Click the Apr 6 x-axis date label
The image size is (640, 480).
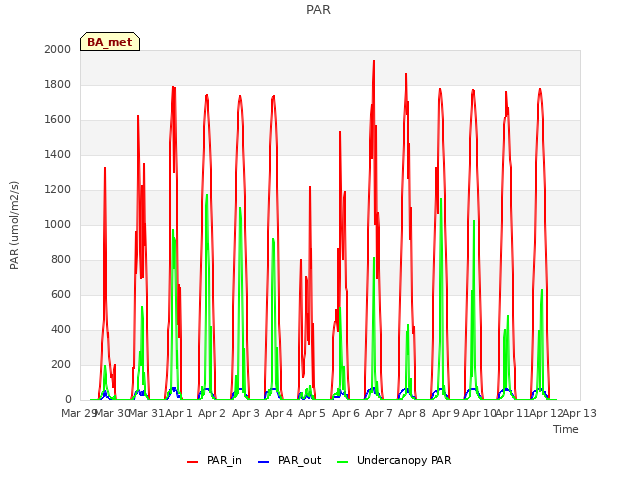click(x=346, y=413)
